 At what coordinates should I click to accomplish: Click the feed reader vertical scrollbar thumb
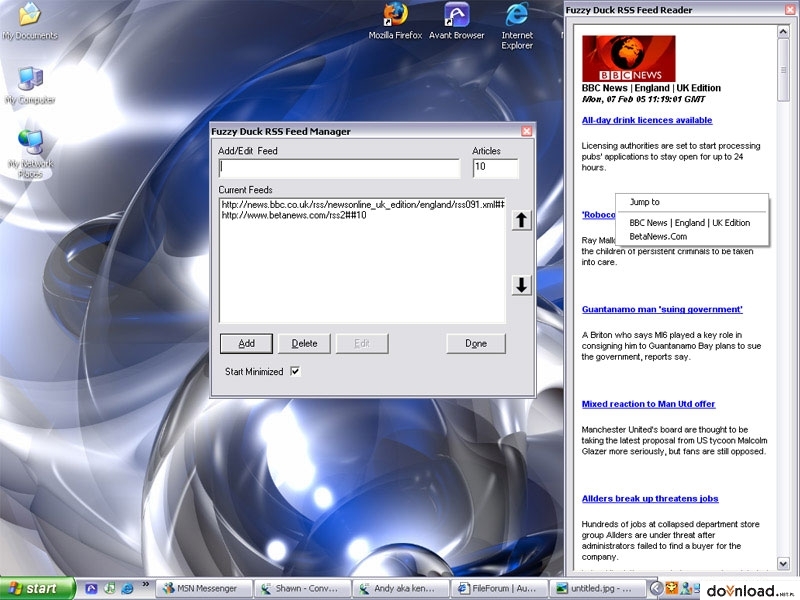tap(783, 70)
